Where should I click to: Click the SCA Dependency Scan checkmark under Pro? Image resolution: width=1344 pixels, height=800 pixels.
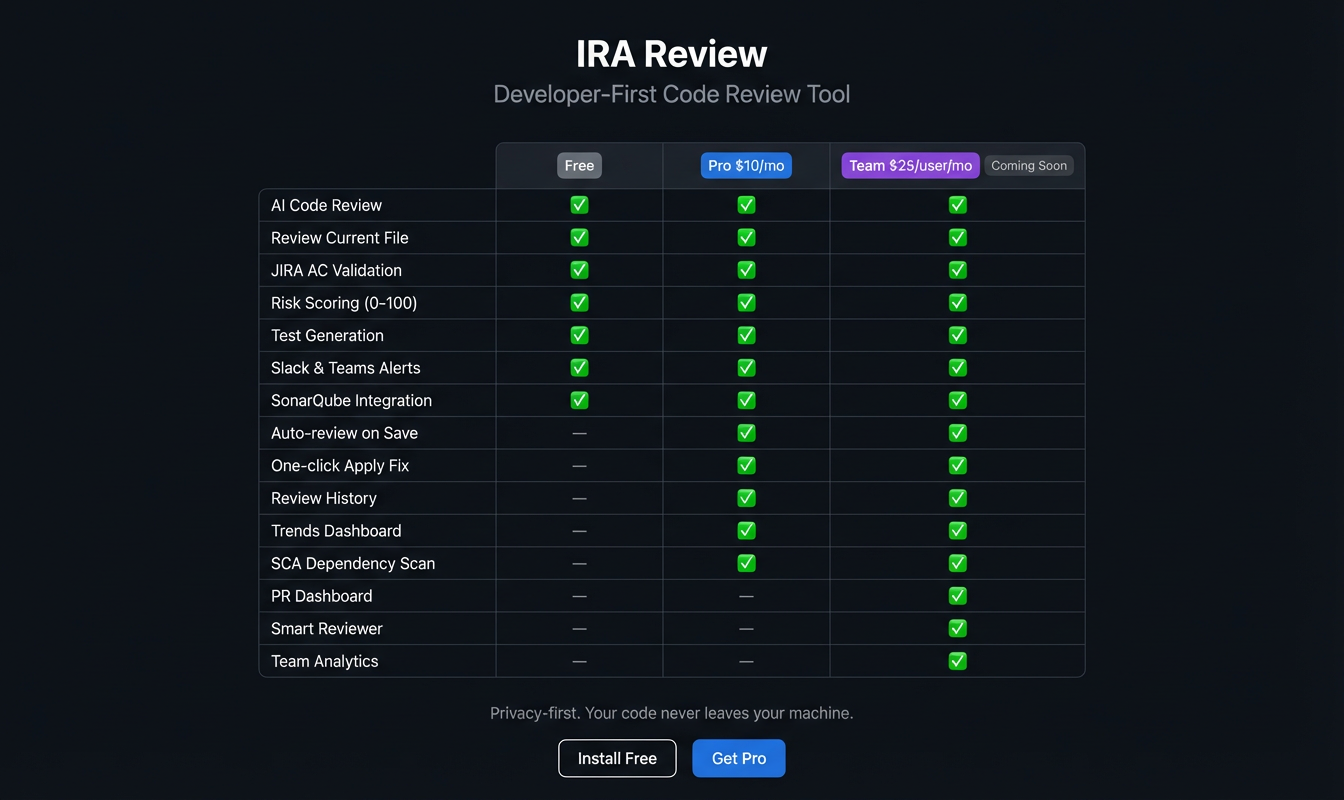(746, 563)
